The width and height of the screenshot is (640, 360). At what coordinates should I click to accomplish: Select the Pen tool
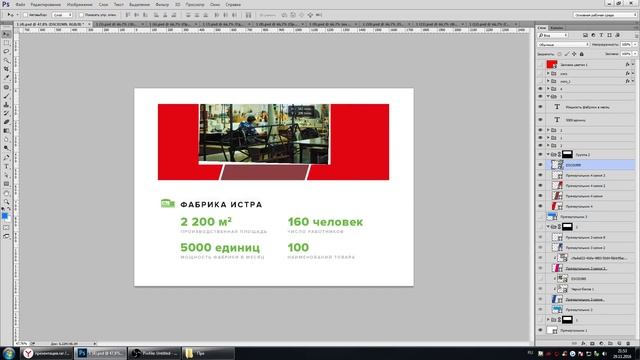pos(6,158)
